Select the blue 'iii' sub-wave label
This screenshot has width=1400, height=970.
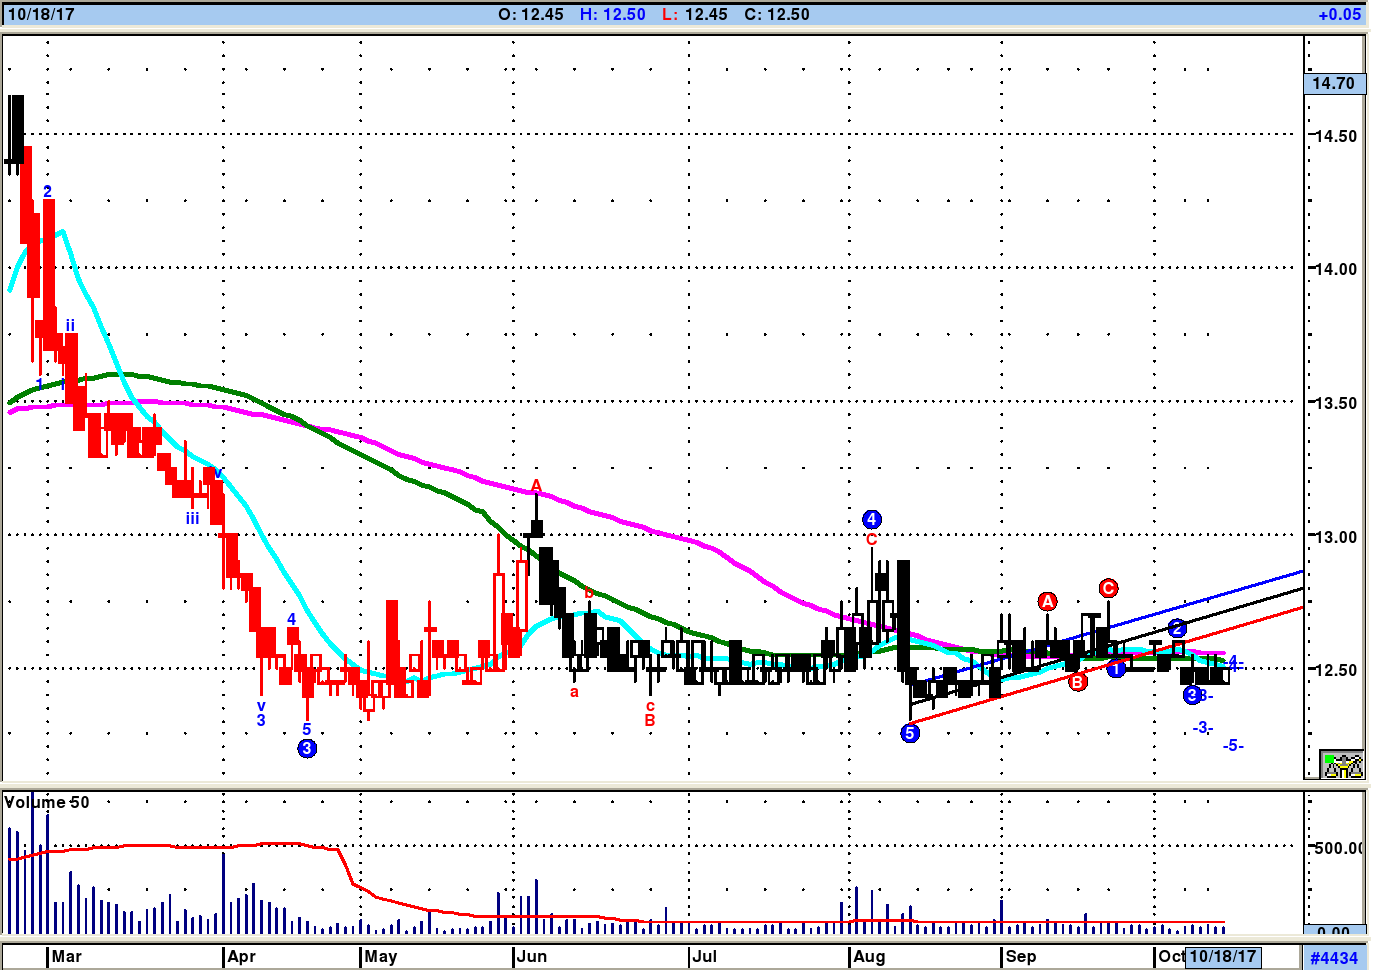click(x=192, y=518)
